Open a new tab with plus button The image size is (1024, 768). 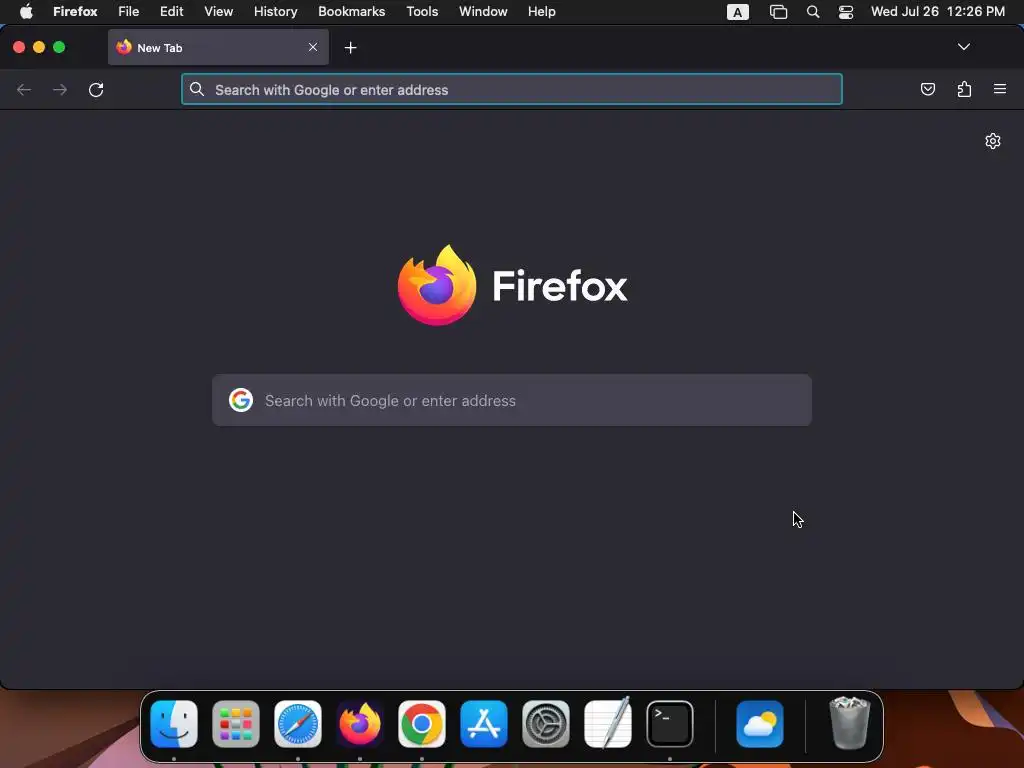click(x=351, y=48)
